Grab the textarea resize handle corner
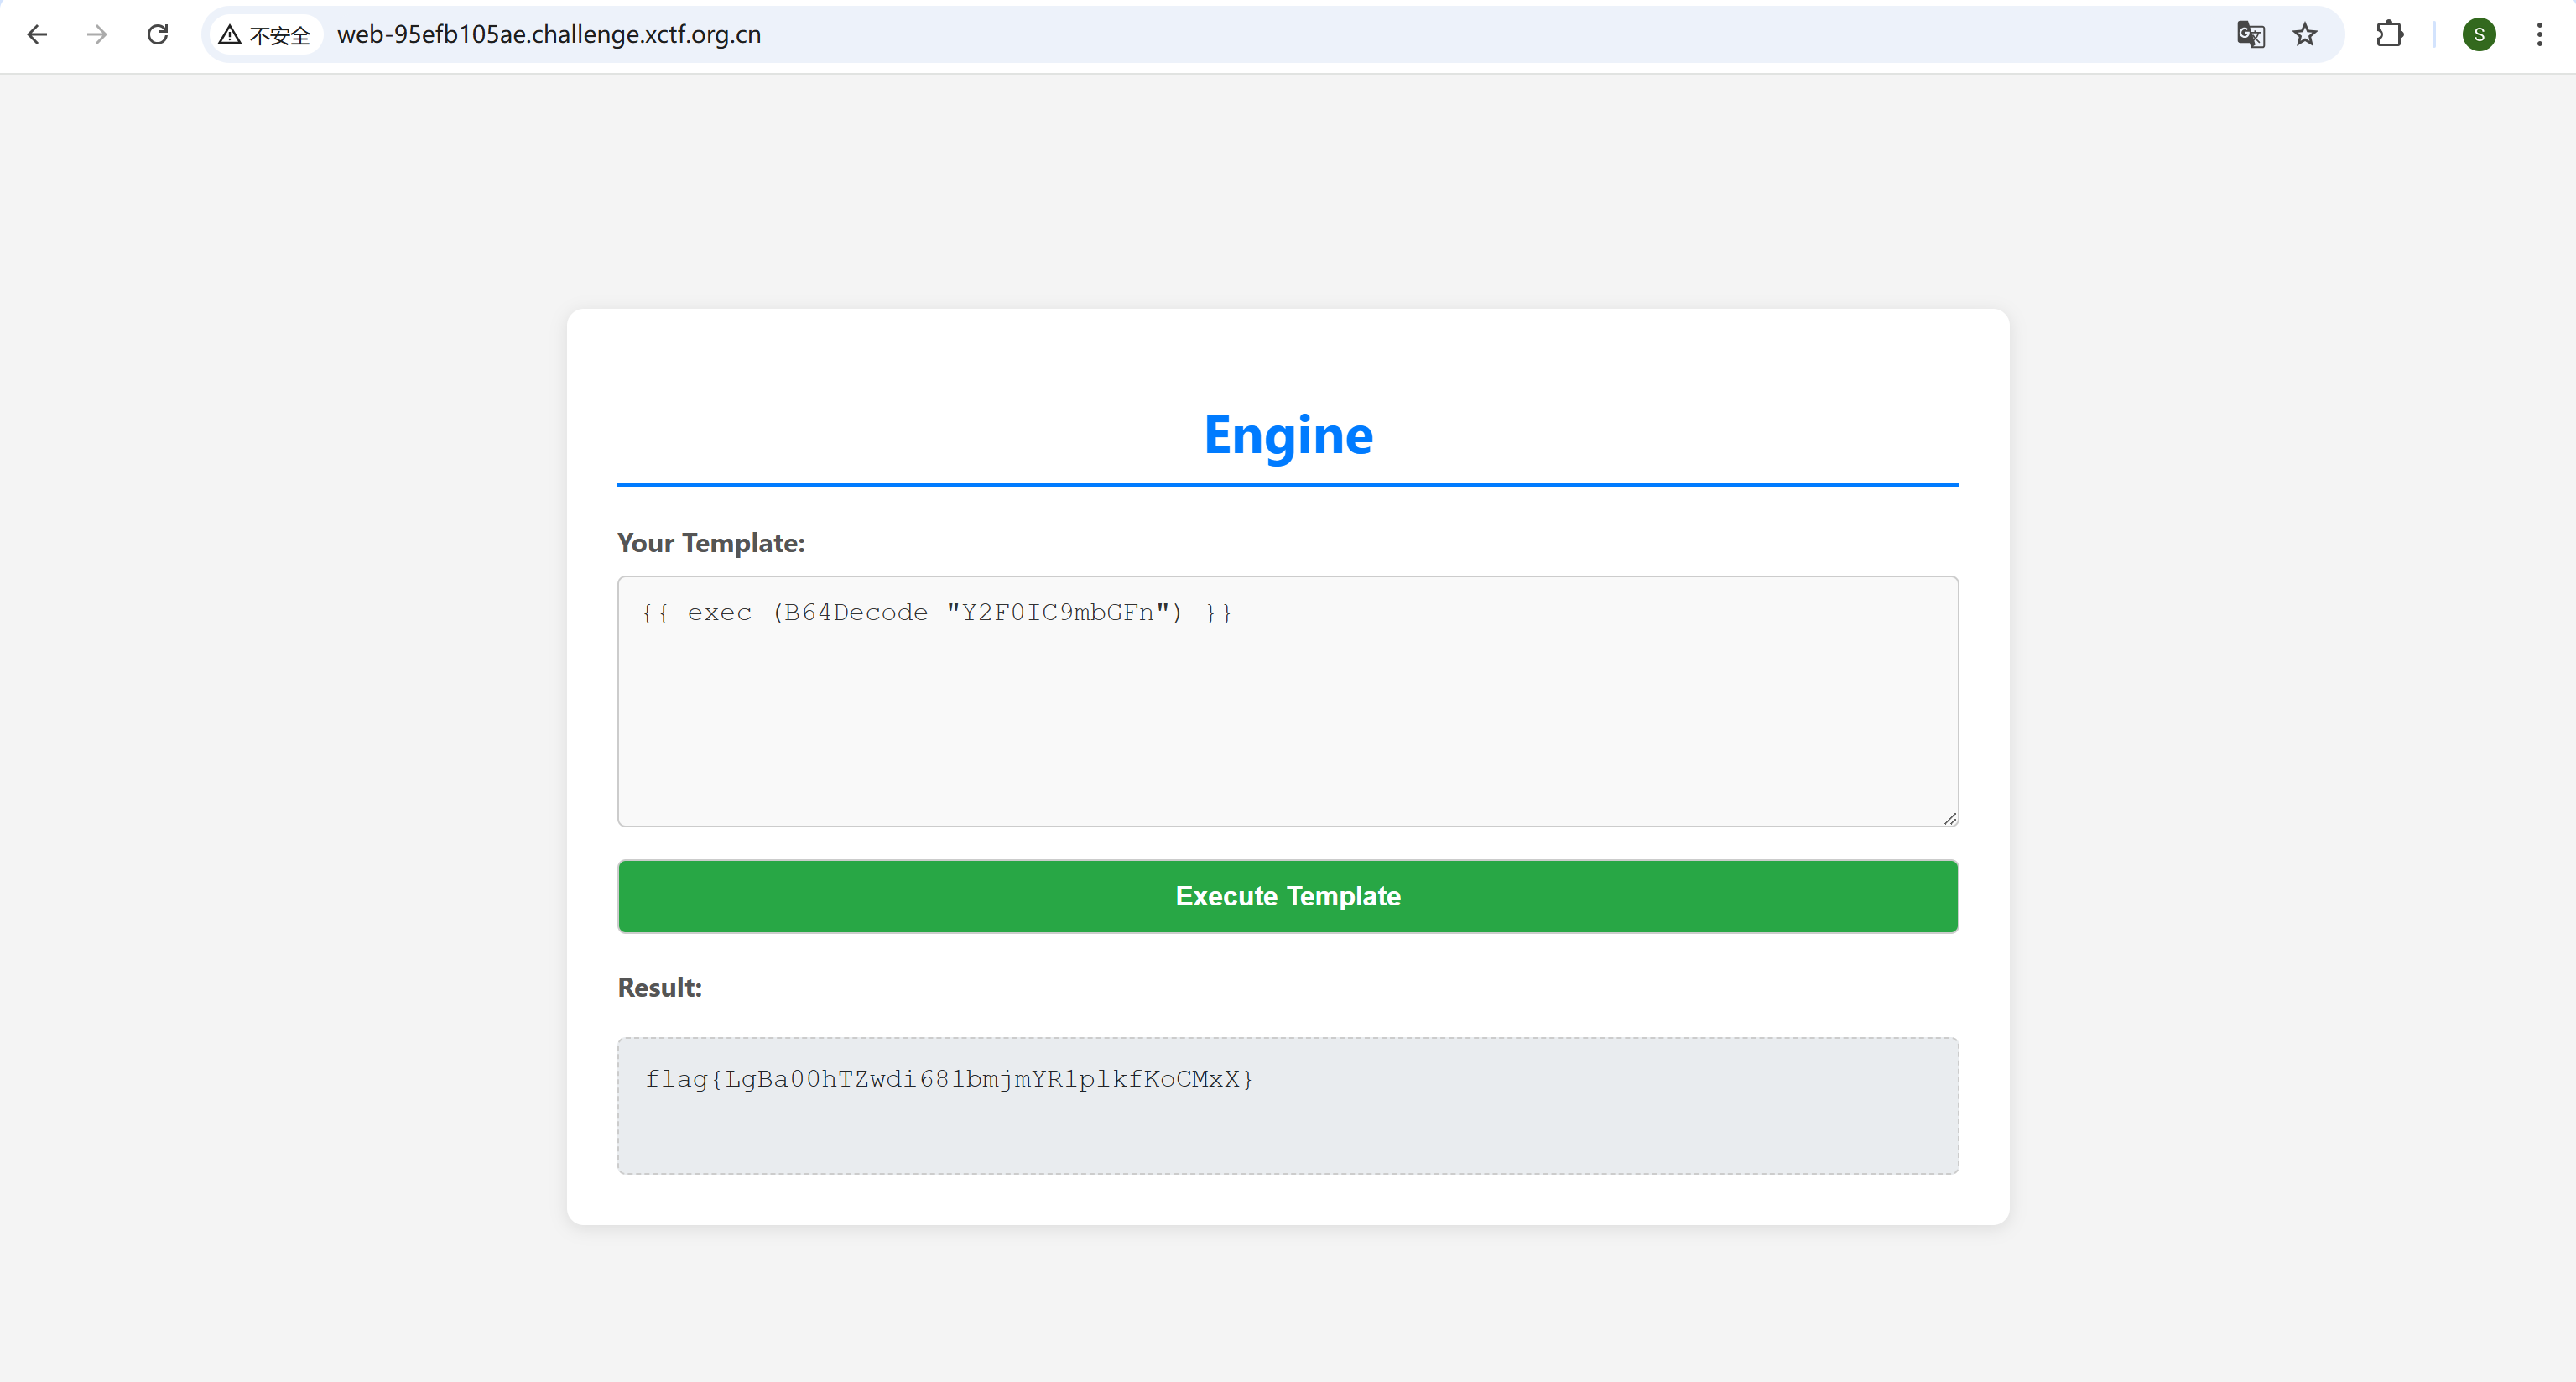The image size is (2576, 1382). [1950, 818]
